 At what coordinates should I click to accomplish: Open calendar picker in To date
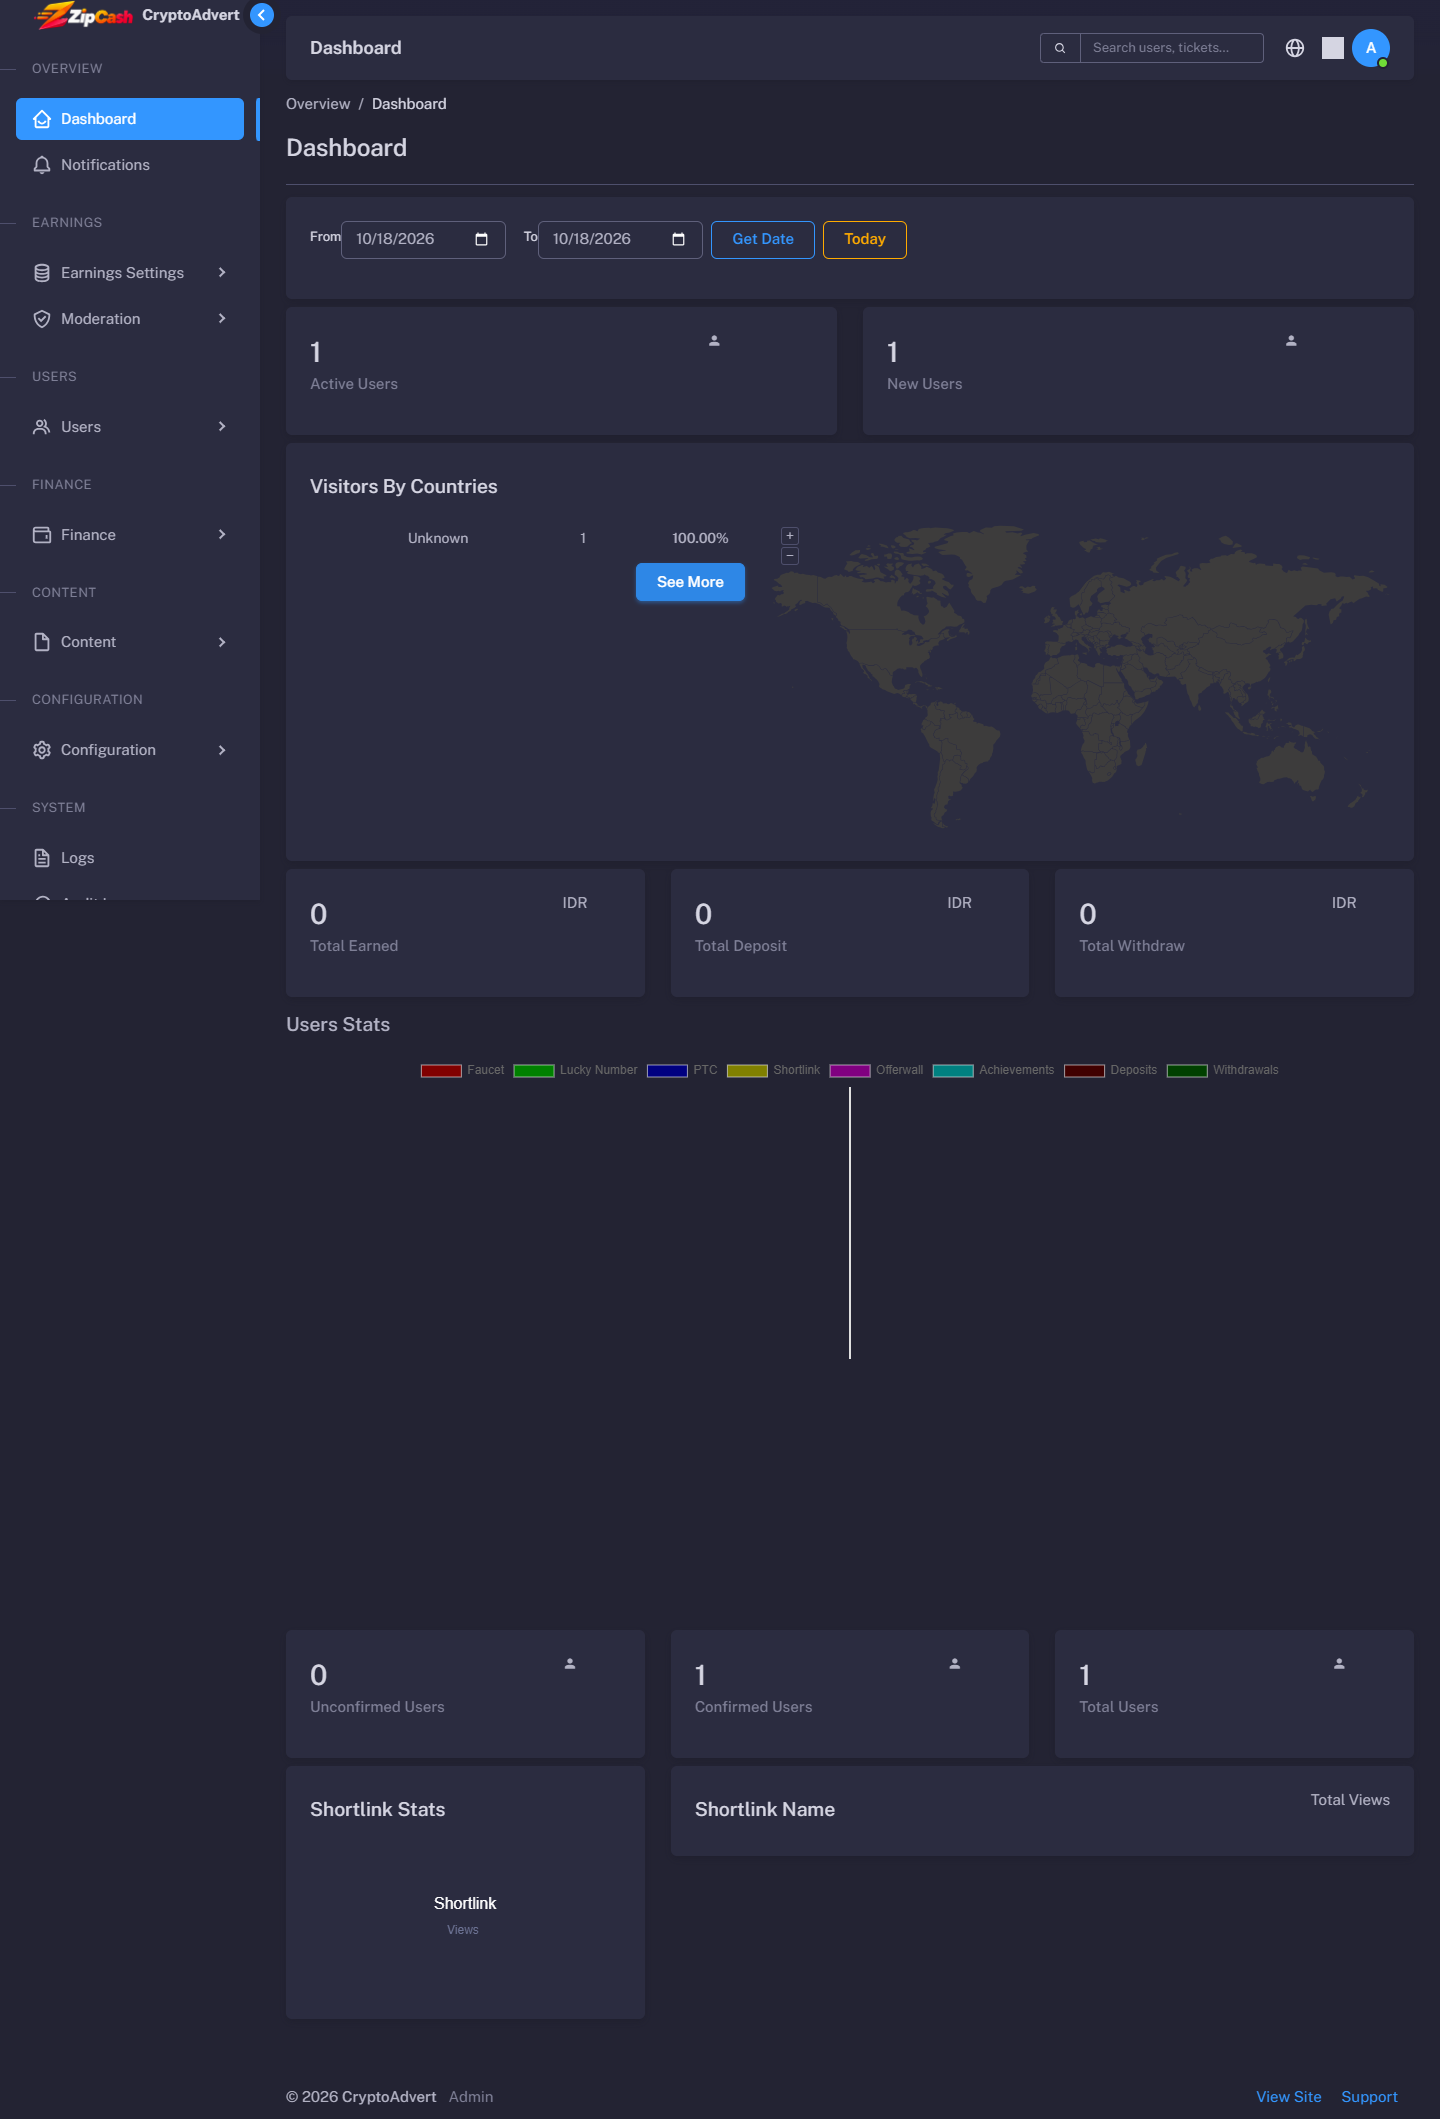pyautogui.click(x=678, y=240)
